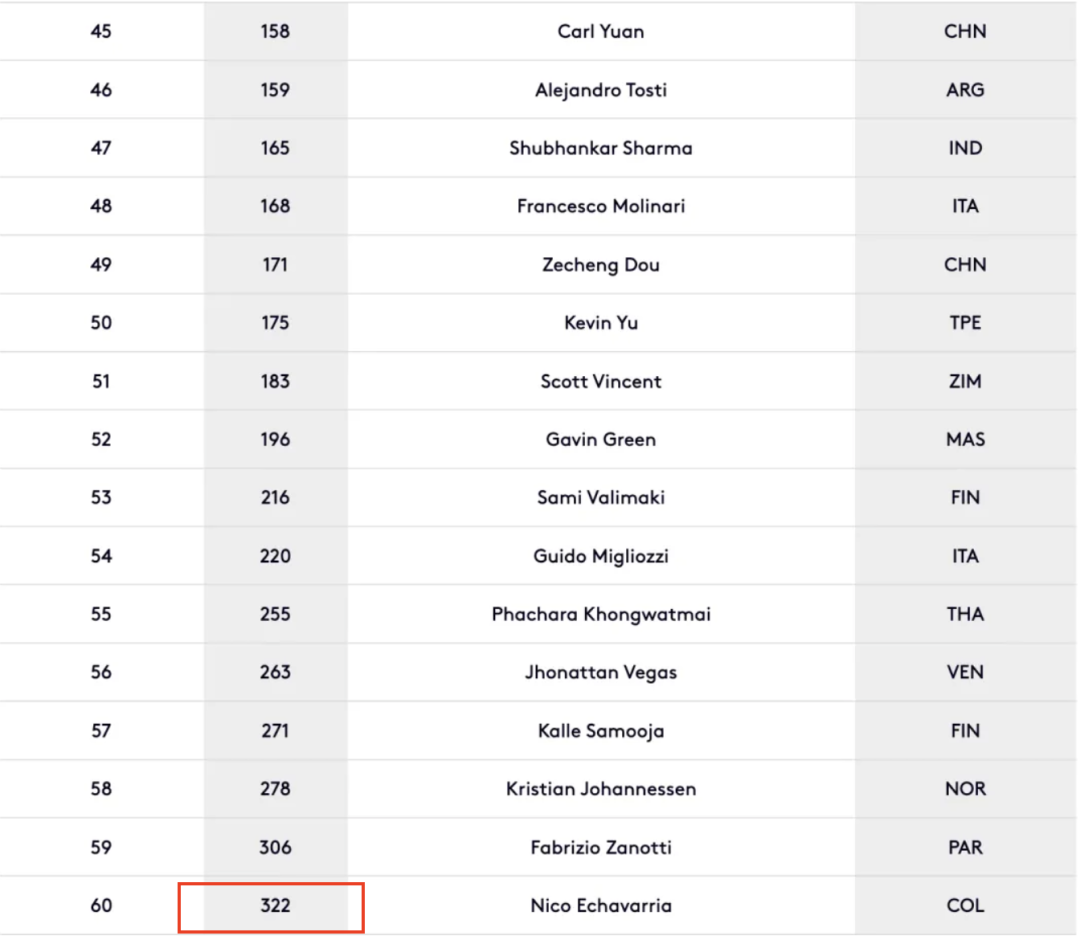
Task: Select the world ranking 158 cell
Action: (x=275, y=32)
